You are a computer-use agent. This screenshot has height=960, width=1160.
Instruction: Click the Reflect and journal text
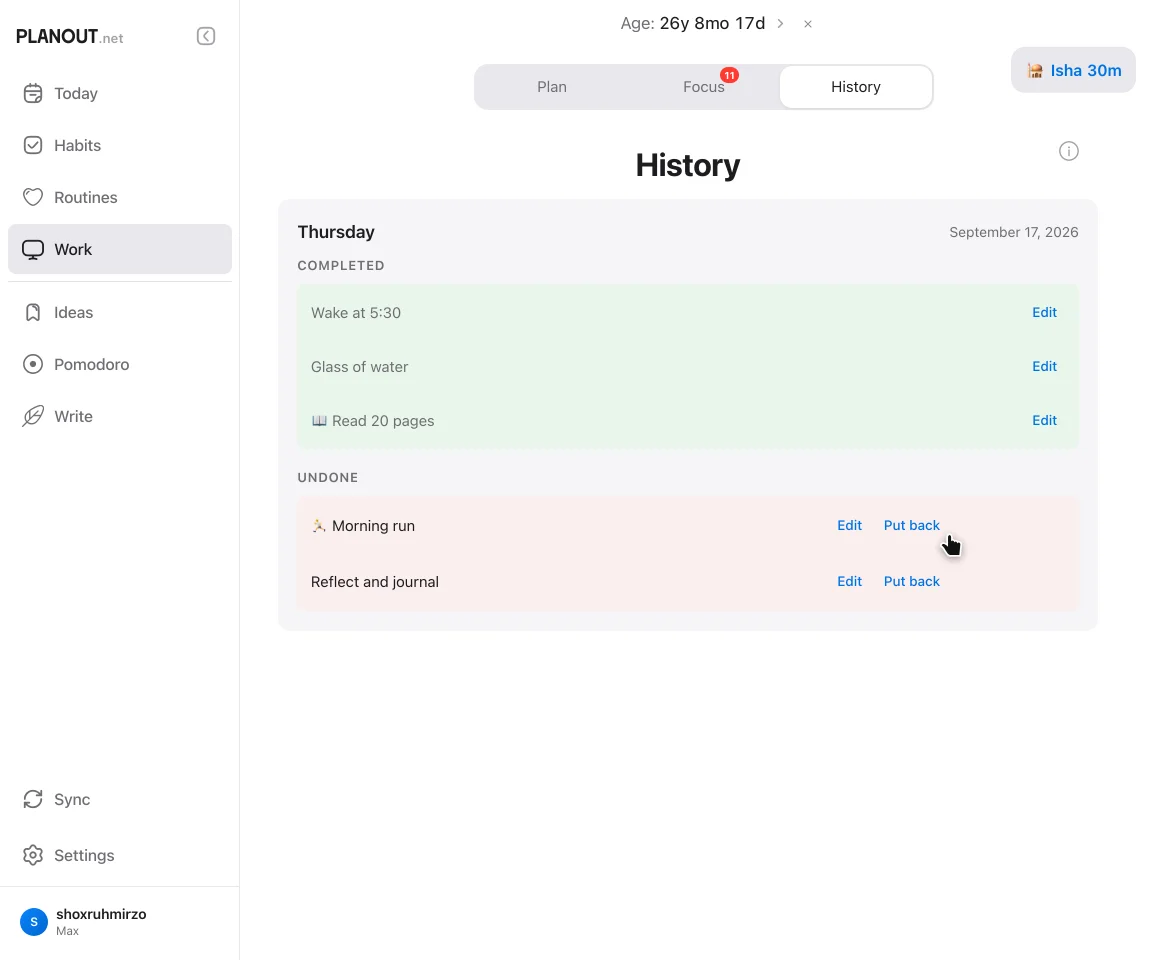pos(374,582)
